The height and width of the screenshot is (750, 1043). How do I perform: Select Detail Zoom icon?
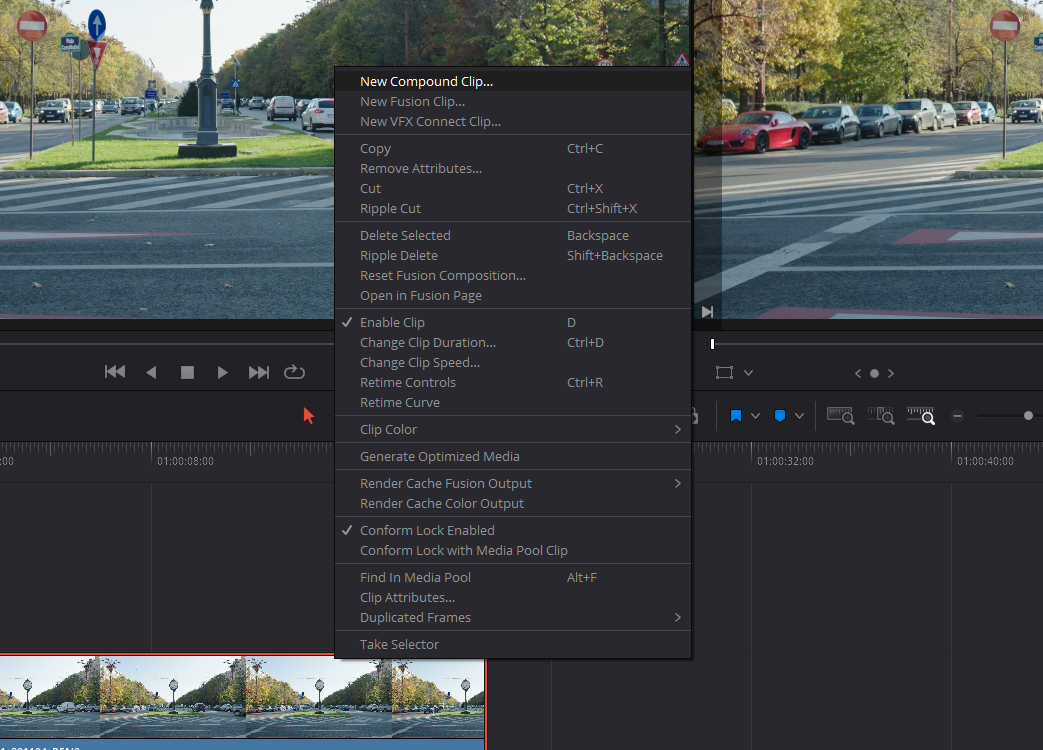click(x=881, y=416)
